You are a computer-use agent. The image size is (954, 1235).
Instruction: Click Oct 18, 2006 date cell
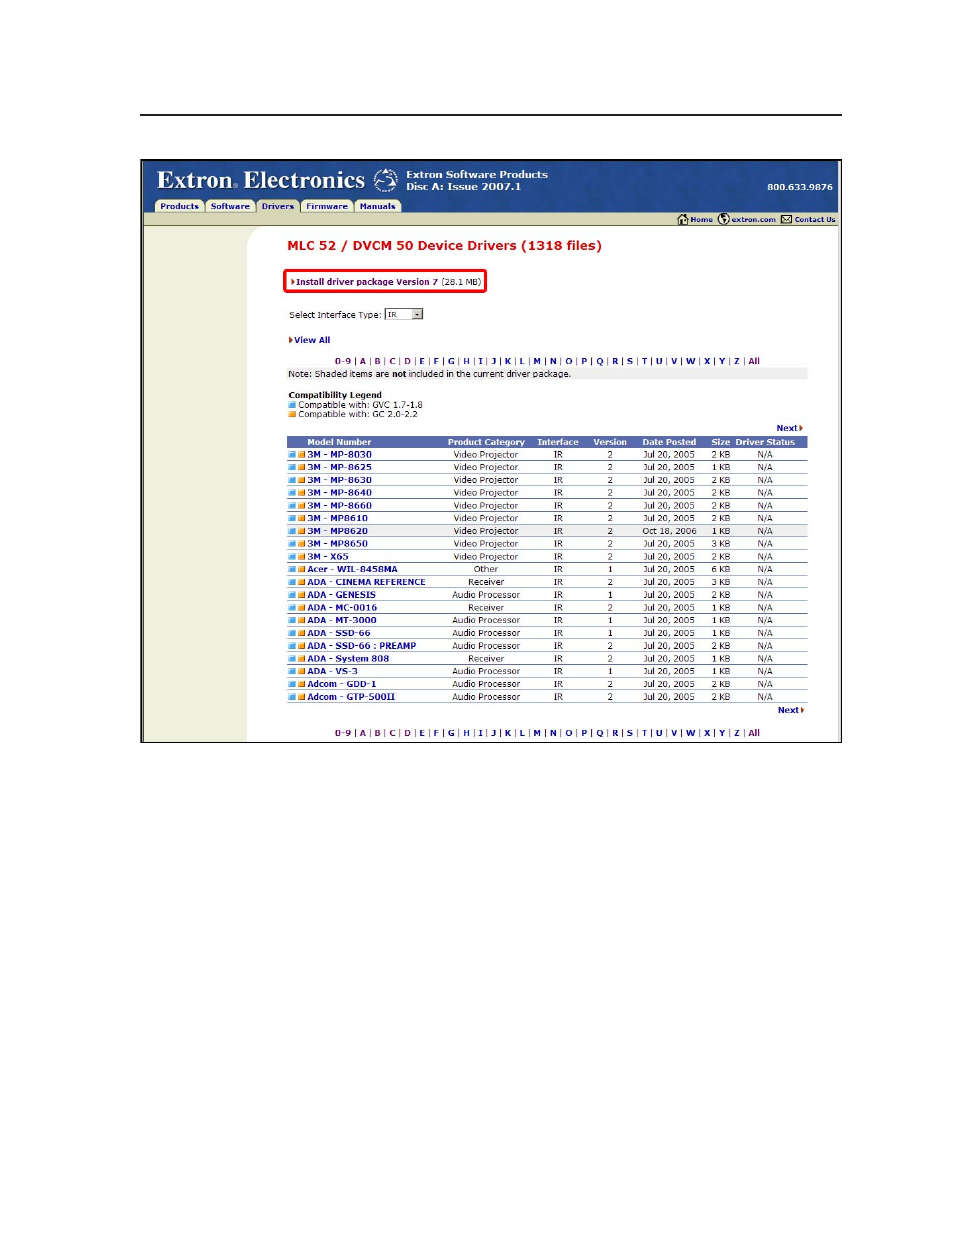(669, 531)
